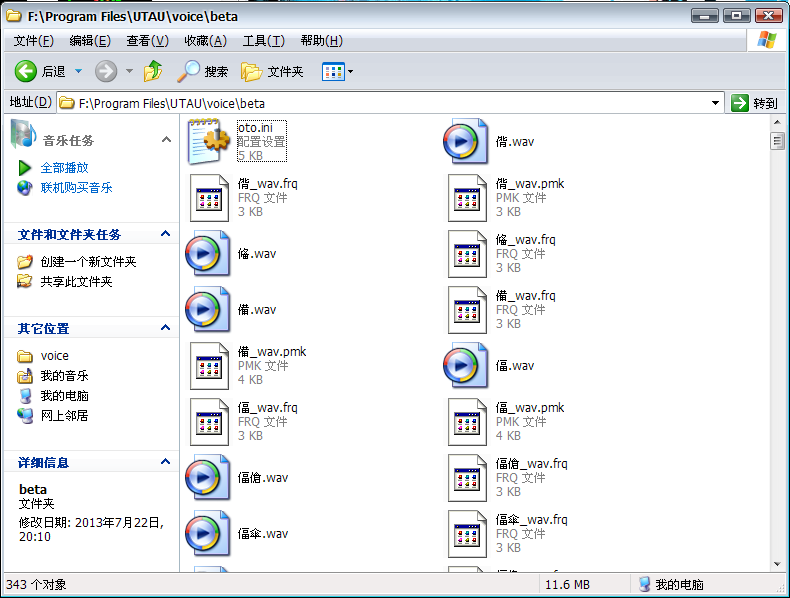Click the 343 个对象 status text
Screen dimensions: 790x598
click(x=36, y=584)
